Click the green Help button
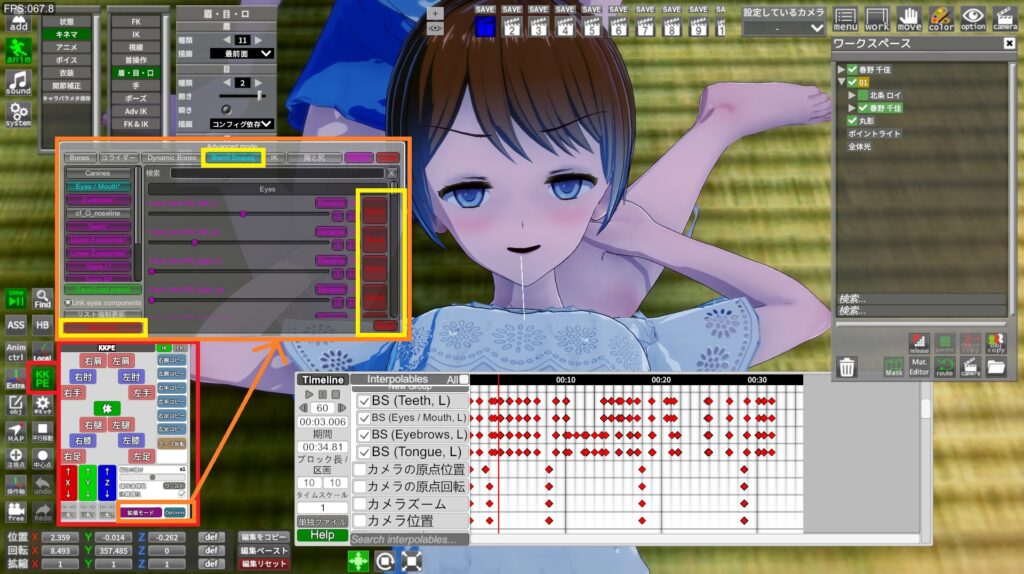 coord(322,535)
